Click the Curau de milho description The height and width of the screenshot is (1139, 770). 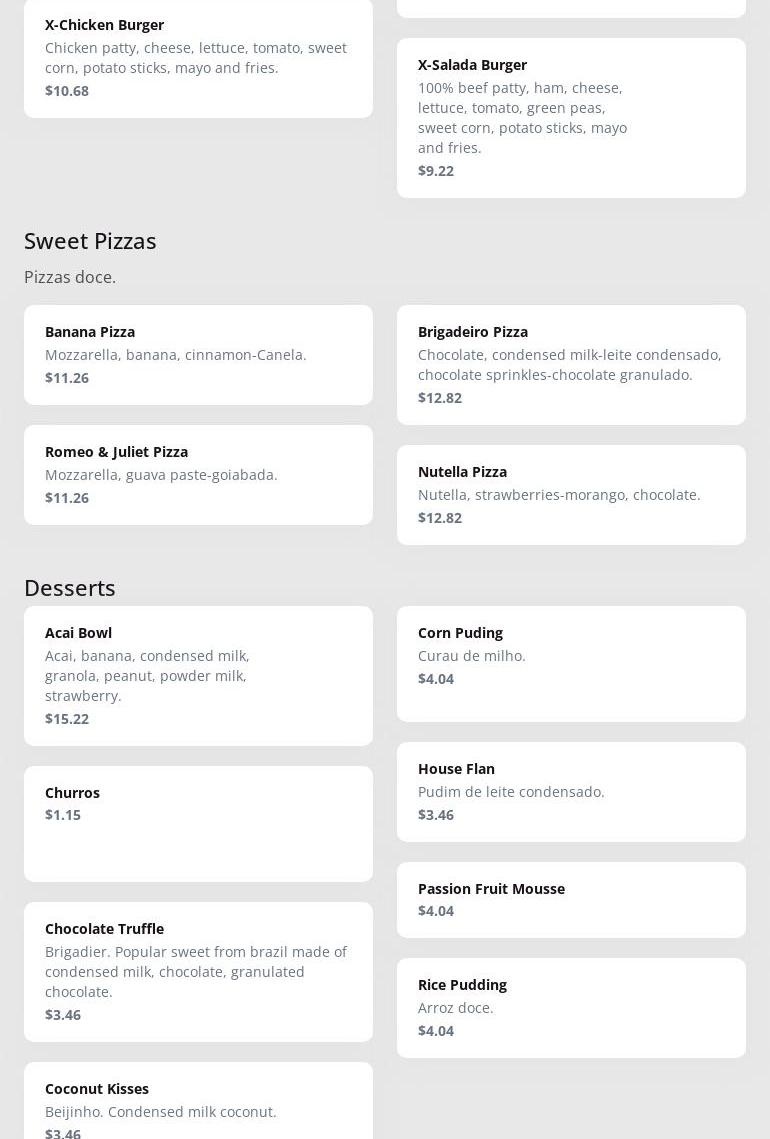click(472, 655)
